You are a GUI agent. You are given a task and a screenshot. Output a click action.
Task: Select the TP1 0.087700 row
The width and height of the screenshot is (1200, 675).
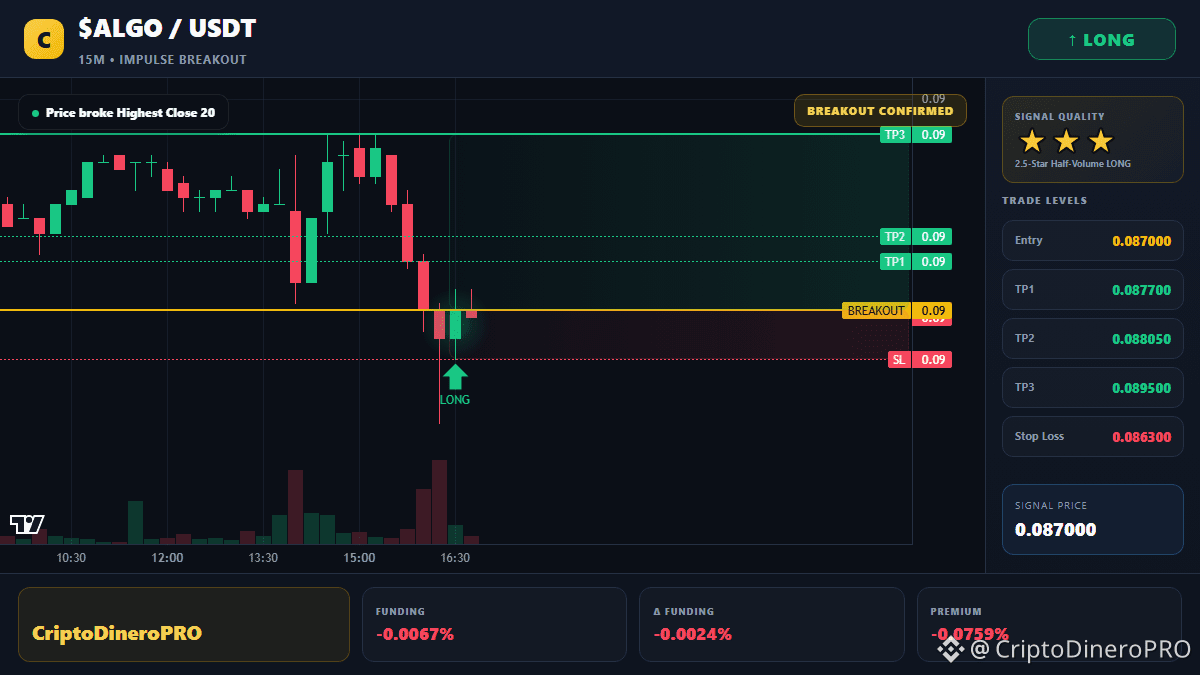coord(1092,290)
